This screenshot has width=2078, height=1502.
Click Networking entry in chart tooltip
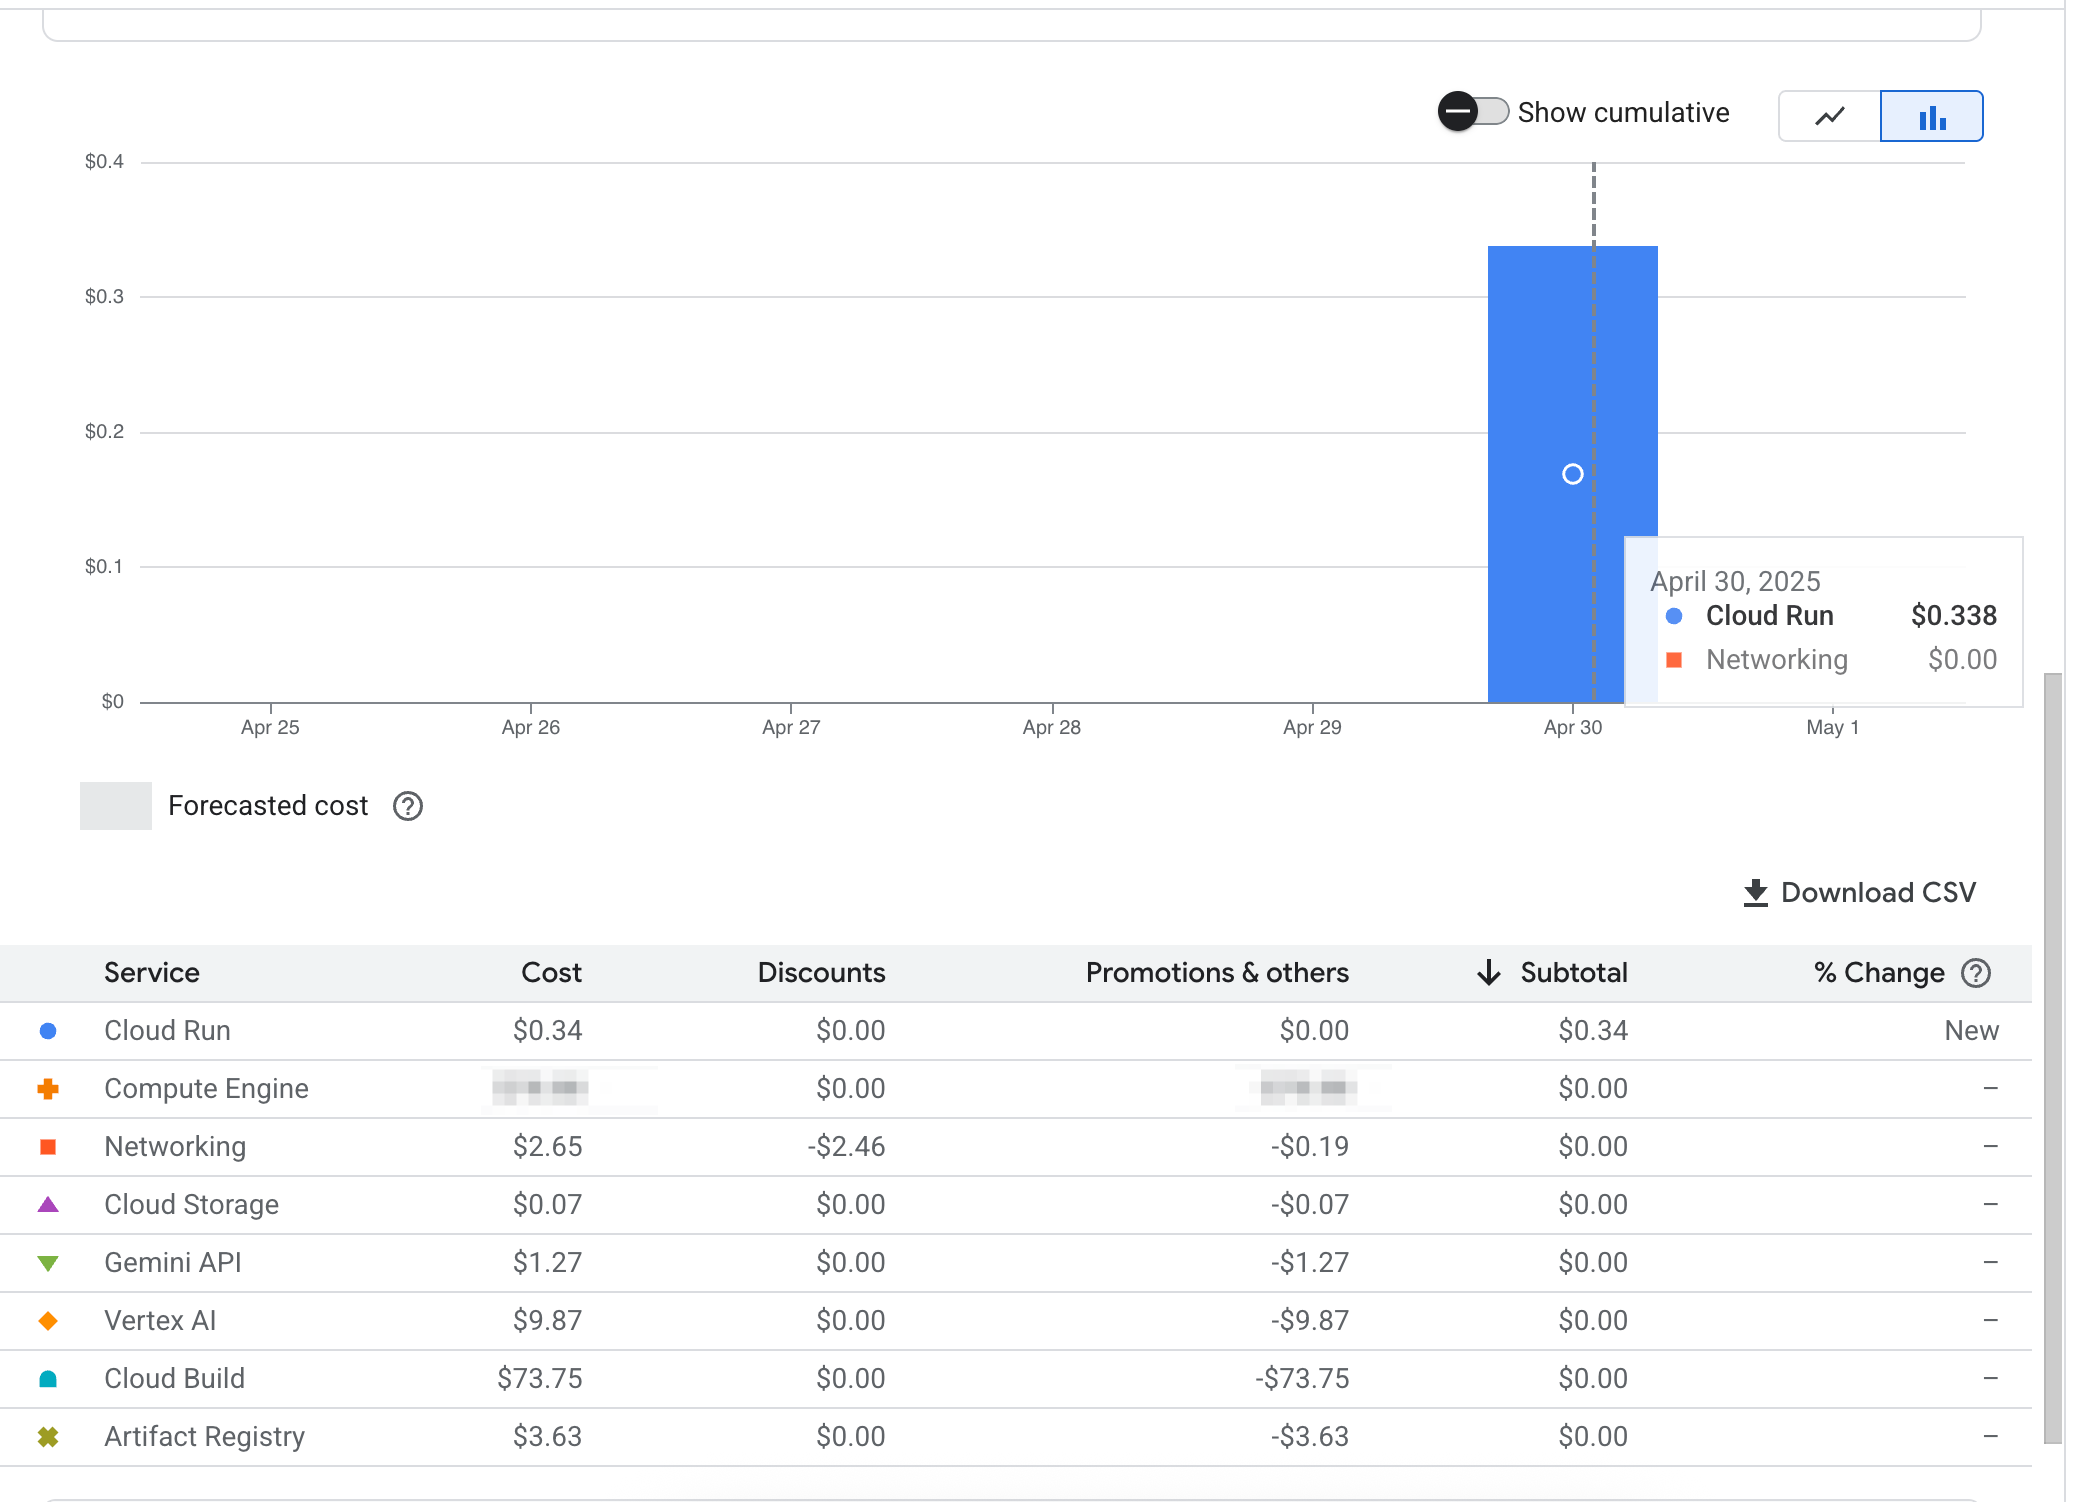[x=1831, y=660]
